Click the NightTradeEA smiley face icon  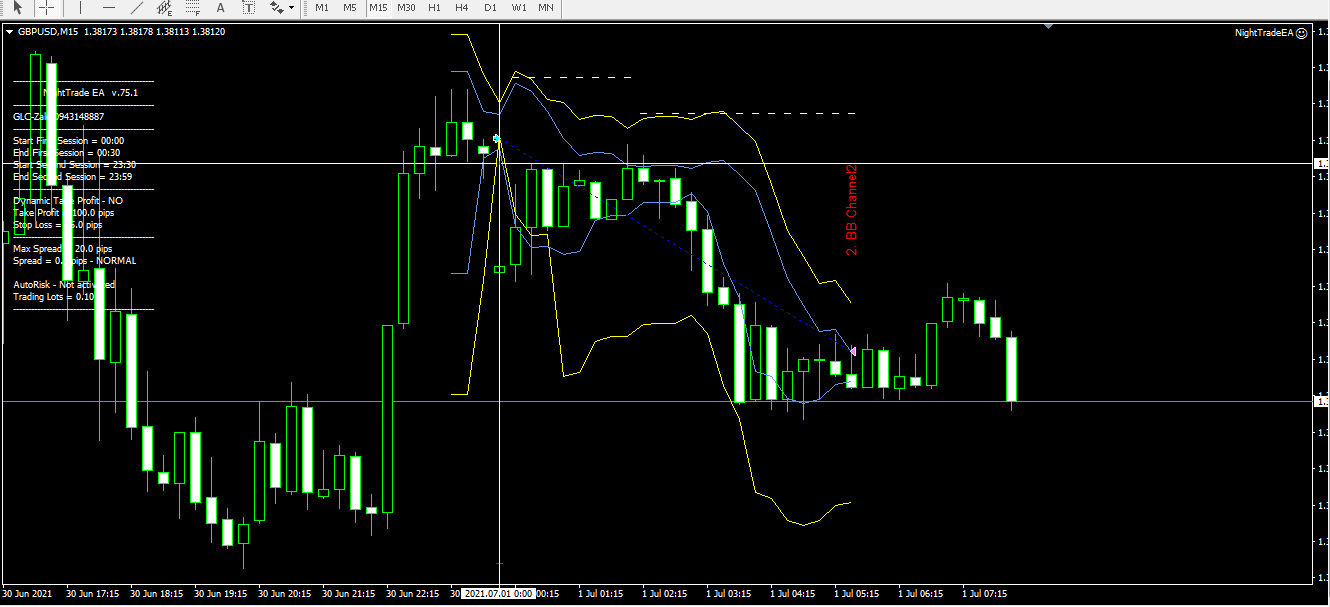click(1302, 33)
